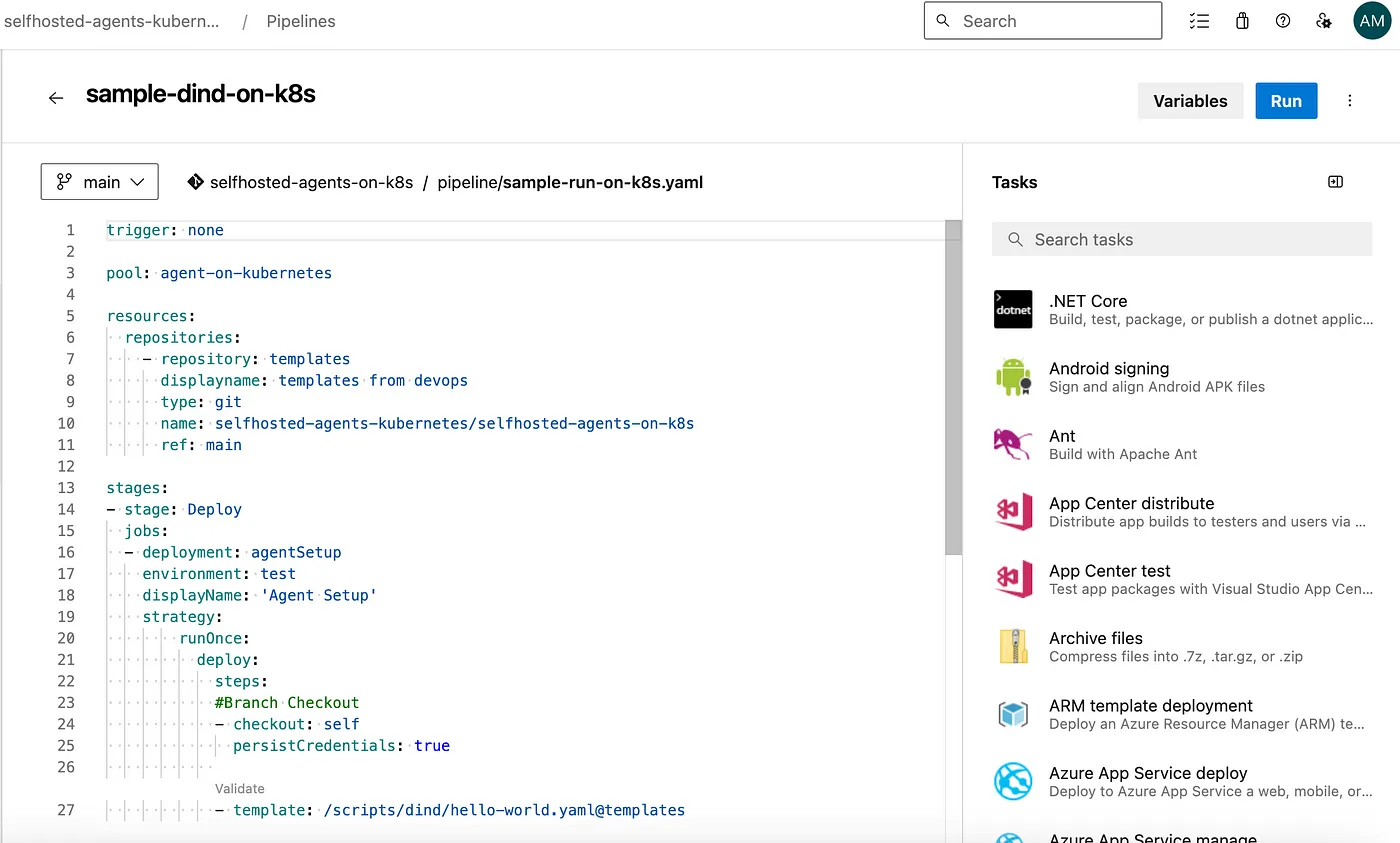Screen dimensions: 1400x843
Task: Open the more actions vertical ellipsis
Action: coord(1350,101)
